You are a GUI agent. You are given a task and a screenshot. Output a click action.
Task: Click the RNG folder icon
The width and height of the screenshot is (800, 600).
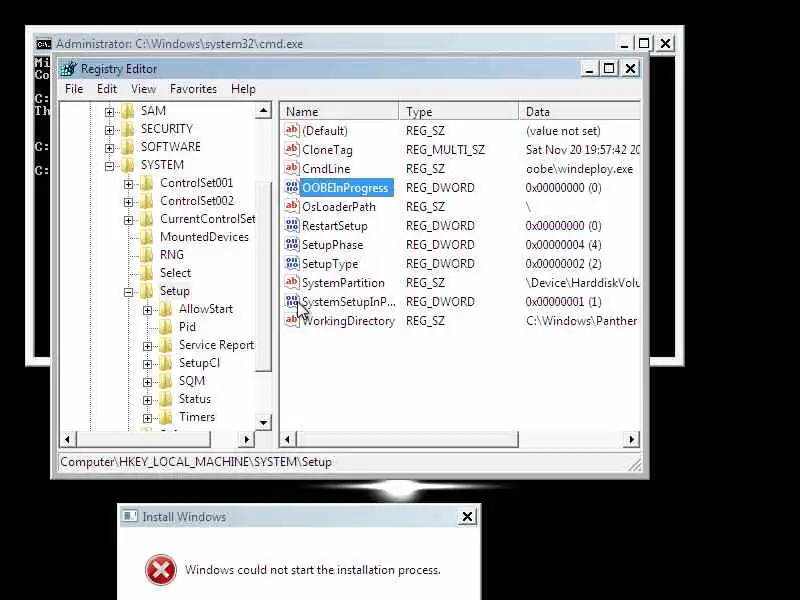pos(147,255)
